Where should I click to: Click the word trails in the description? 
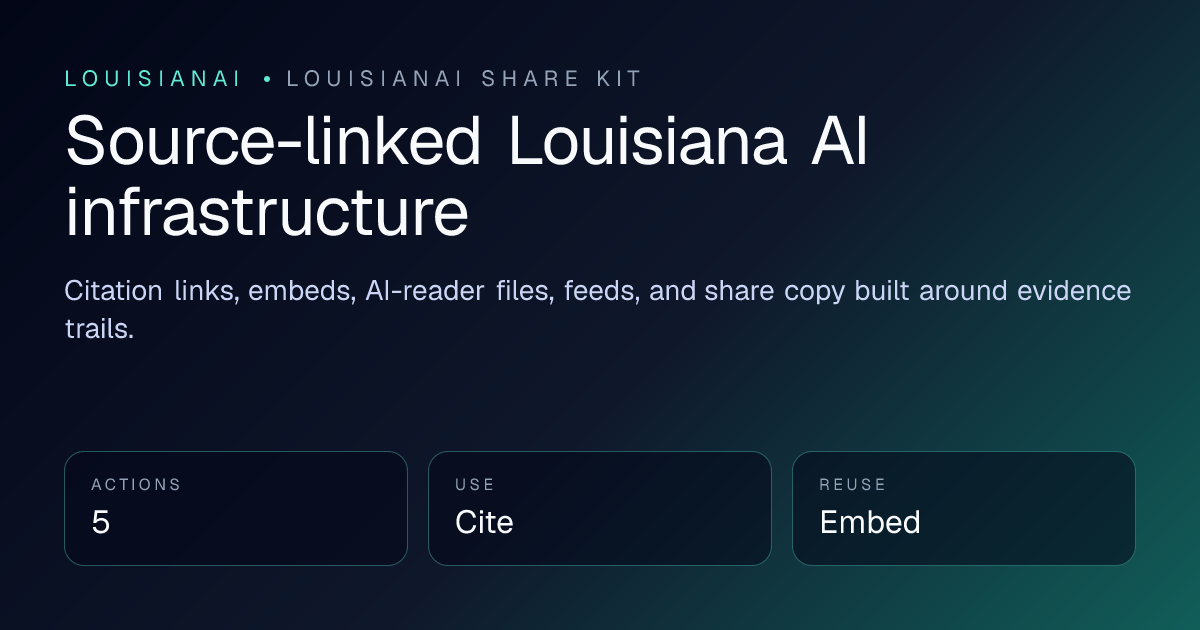(x=99, y=329)
